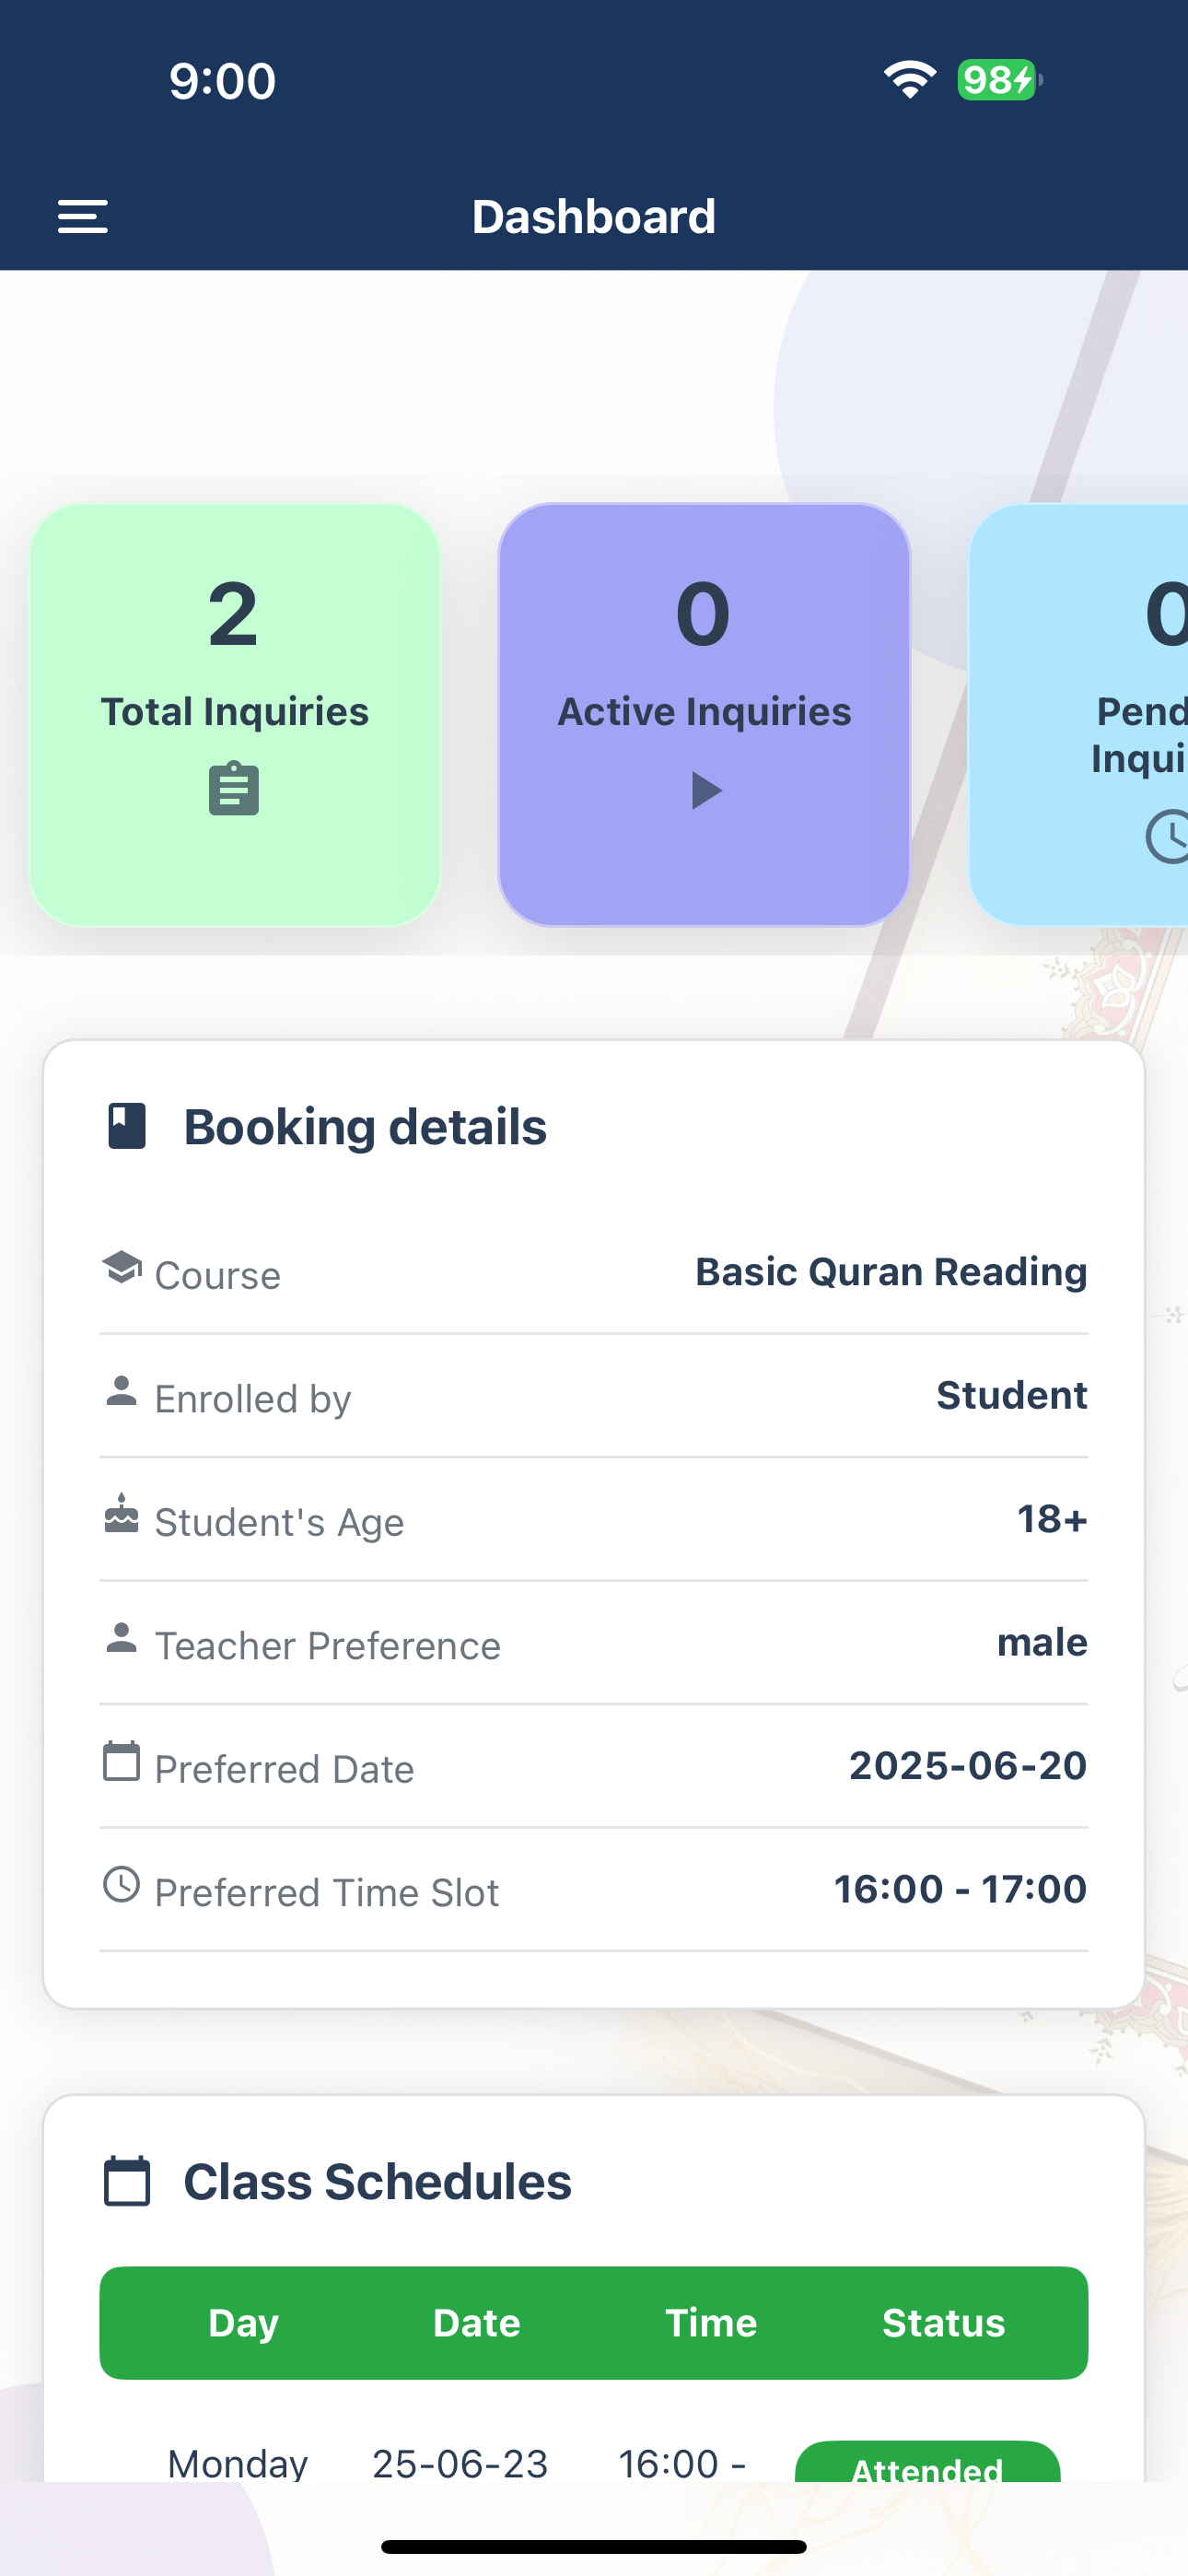Tap the Attended status badge

[927, 2464]
